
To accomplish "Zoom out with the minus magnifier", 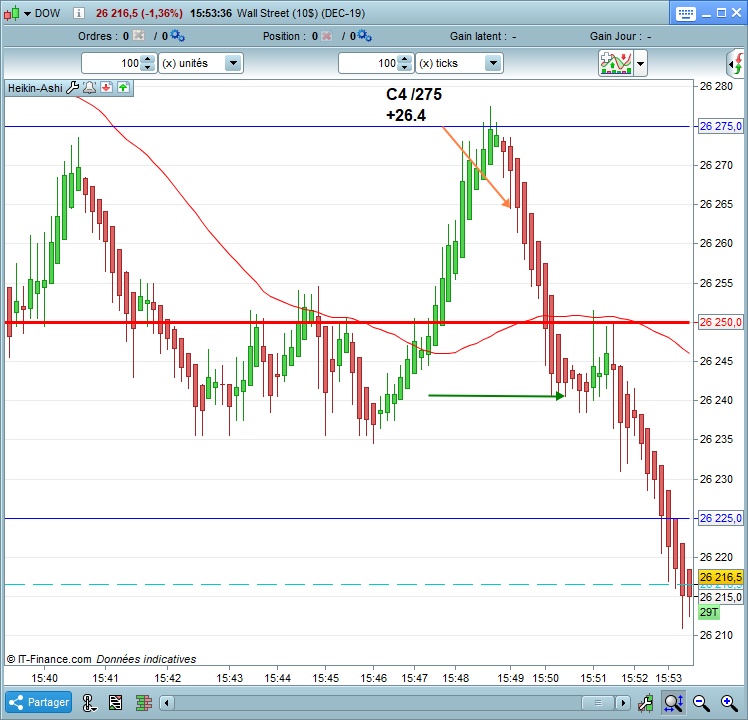I will [x=701, y=702].
